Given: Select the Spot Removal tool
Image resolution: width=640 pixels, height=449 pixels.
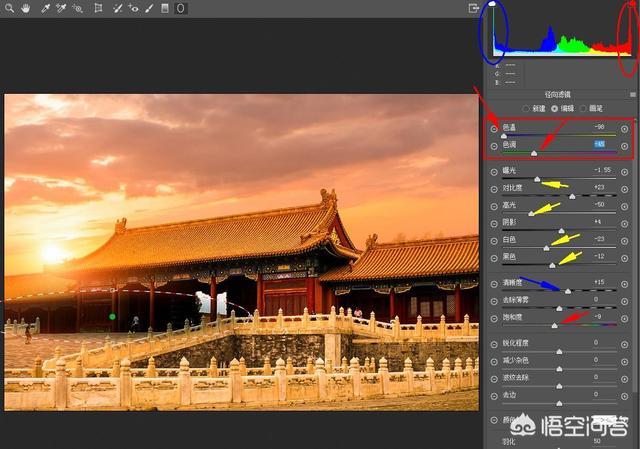Looking at the screenshot, I should (118, 8).
